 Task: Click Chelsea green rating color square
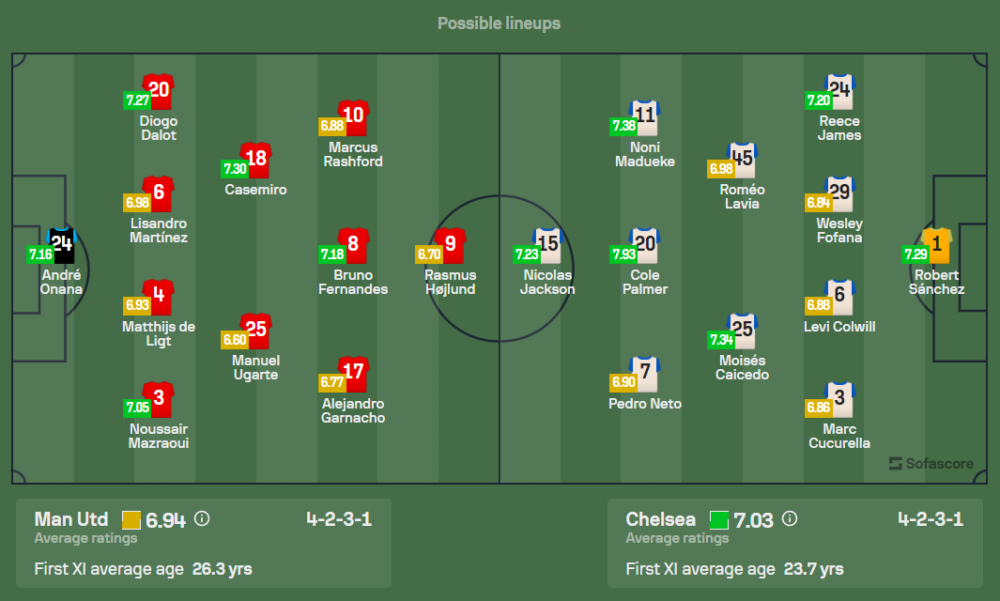(718, 520)
